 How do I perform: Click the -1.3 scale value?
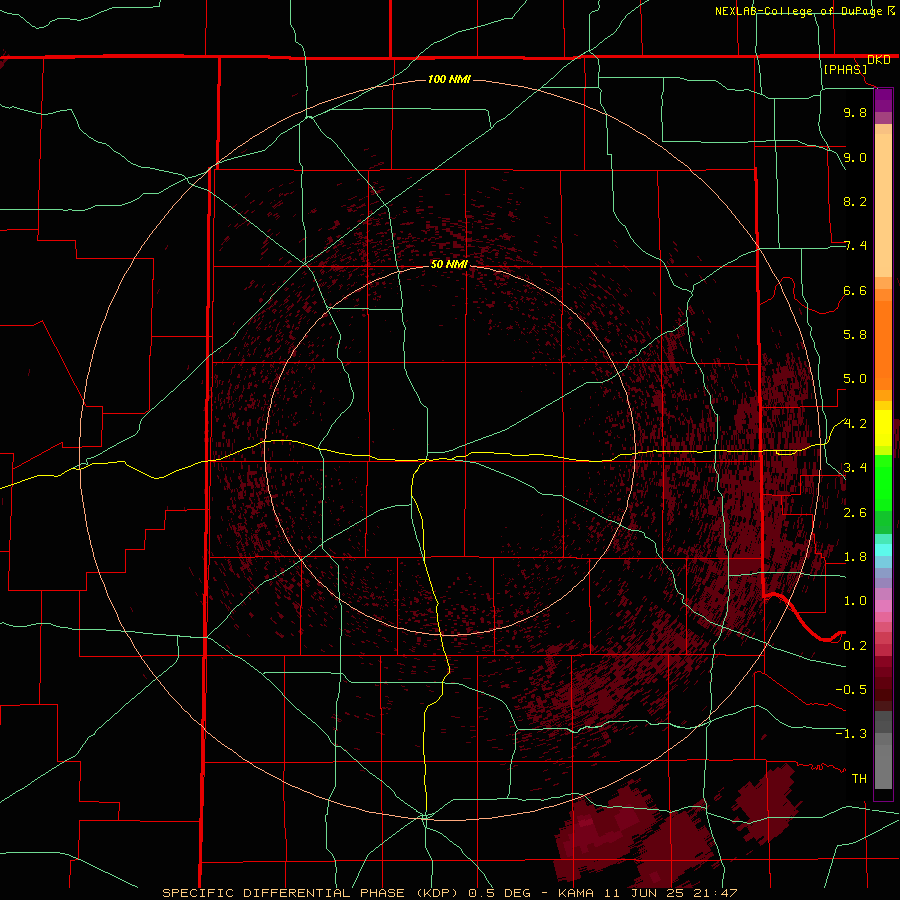851,734
